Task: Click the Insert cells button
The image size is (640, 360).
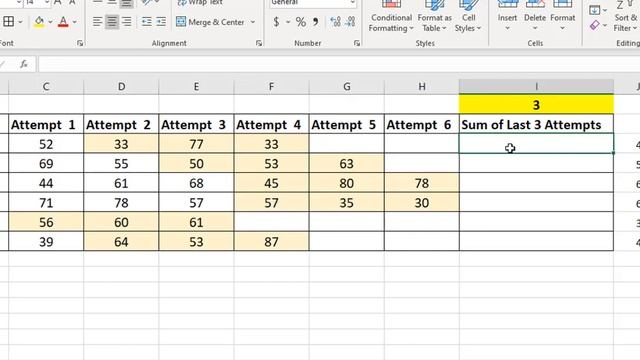Action: tap(507, 16)
